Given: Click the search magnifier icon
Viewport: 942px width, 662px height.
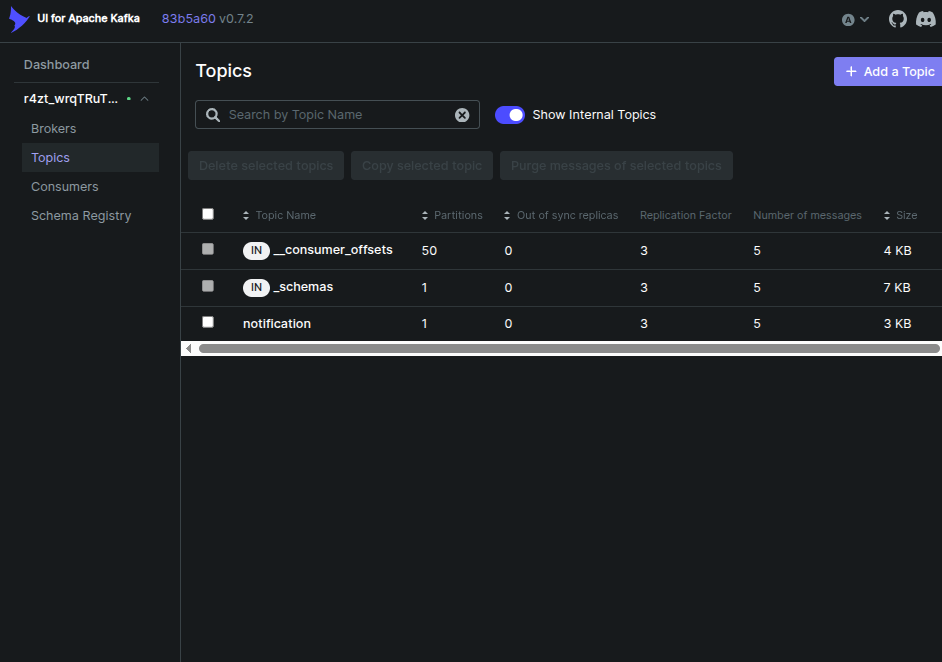Looking at the screenshot, I should (213, 115).
